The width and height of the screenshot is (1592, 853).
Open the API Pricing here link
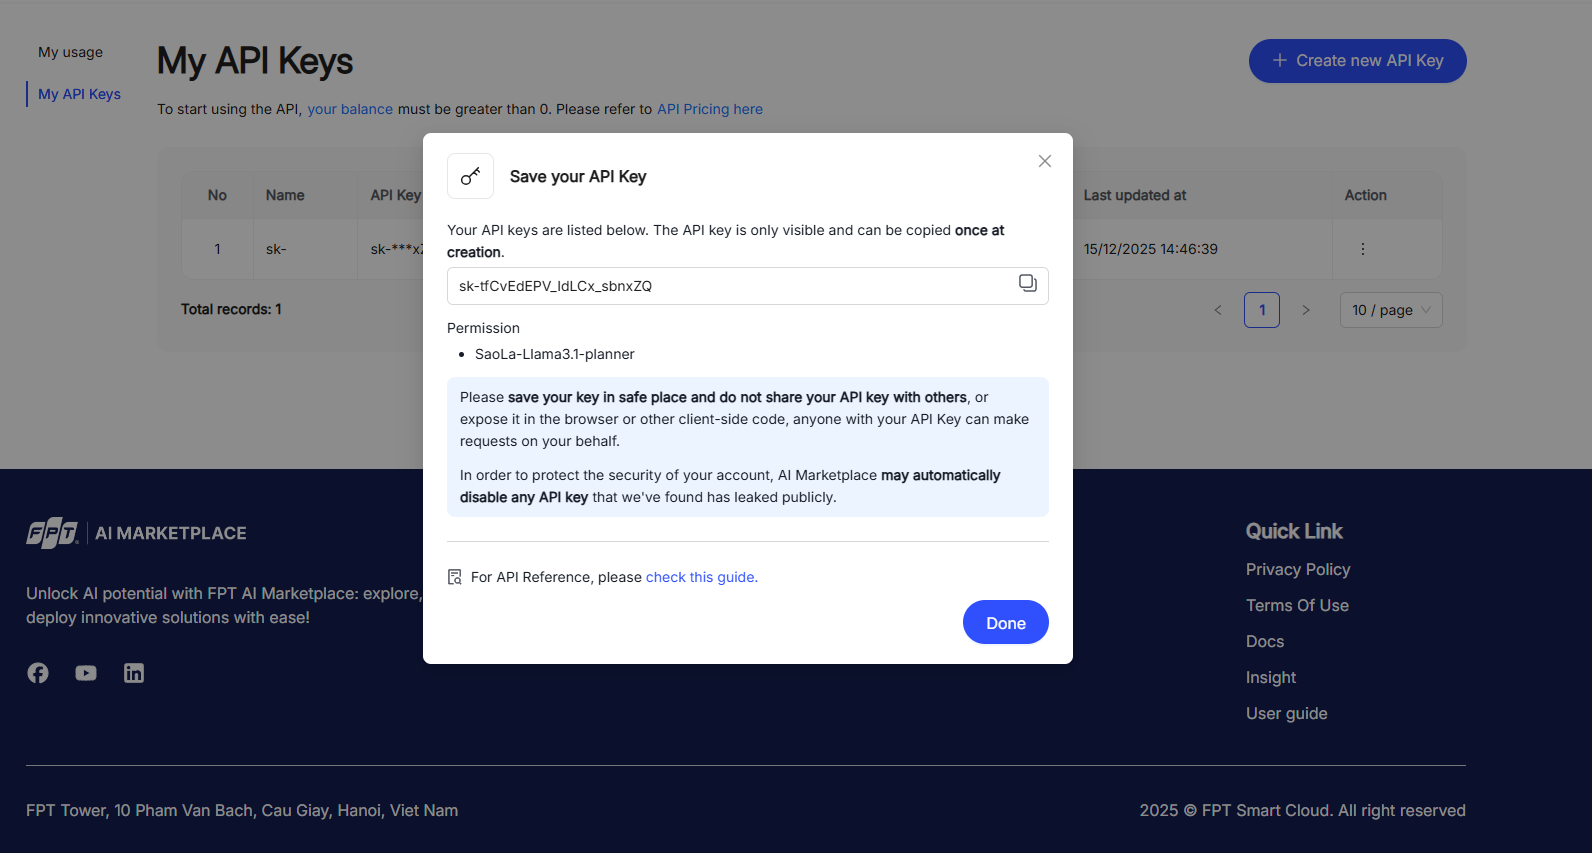coord(709,109)
